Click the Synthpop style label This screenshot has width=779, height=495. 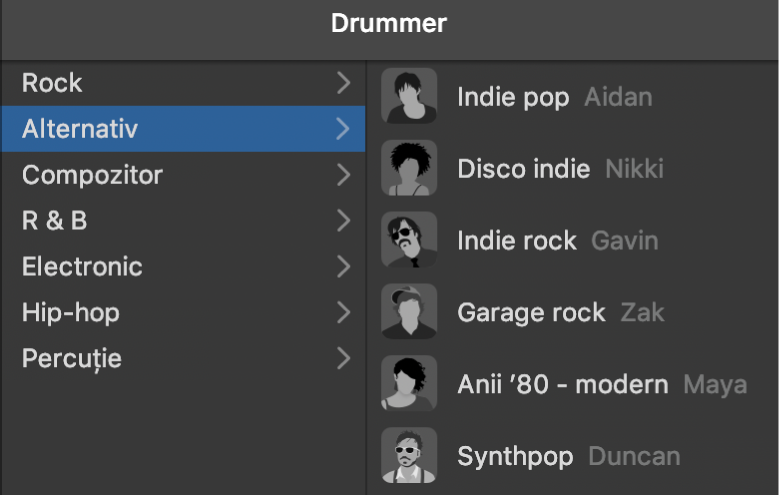[515, 457]
